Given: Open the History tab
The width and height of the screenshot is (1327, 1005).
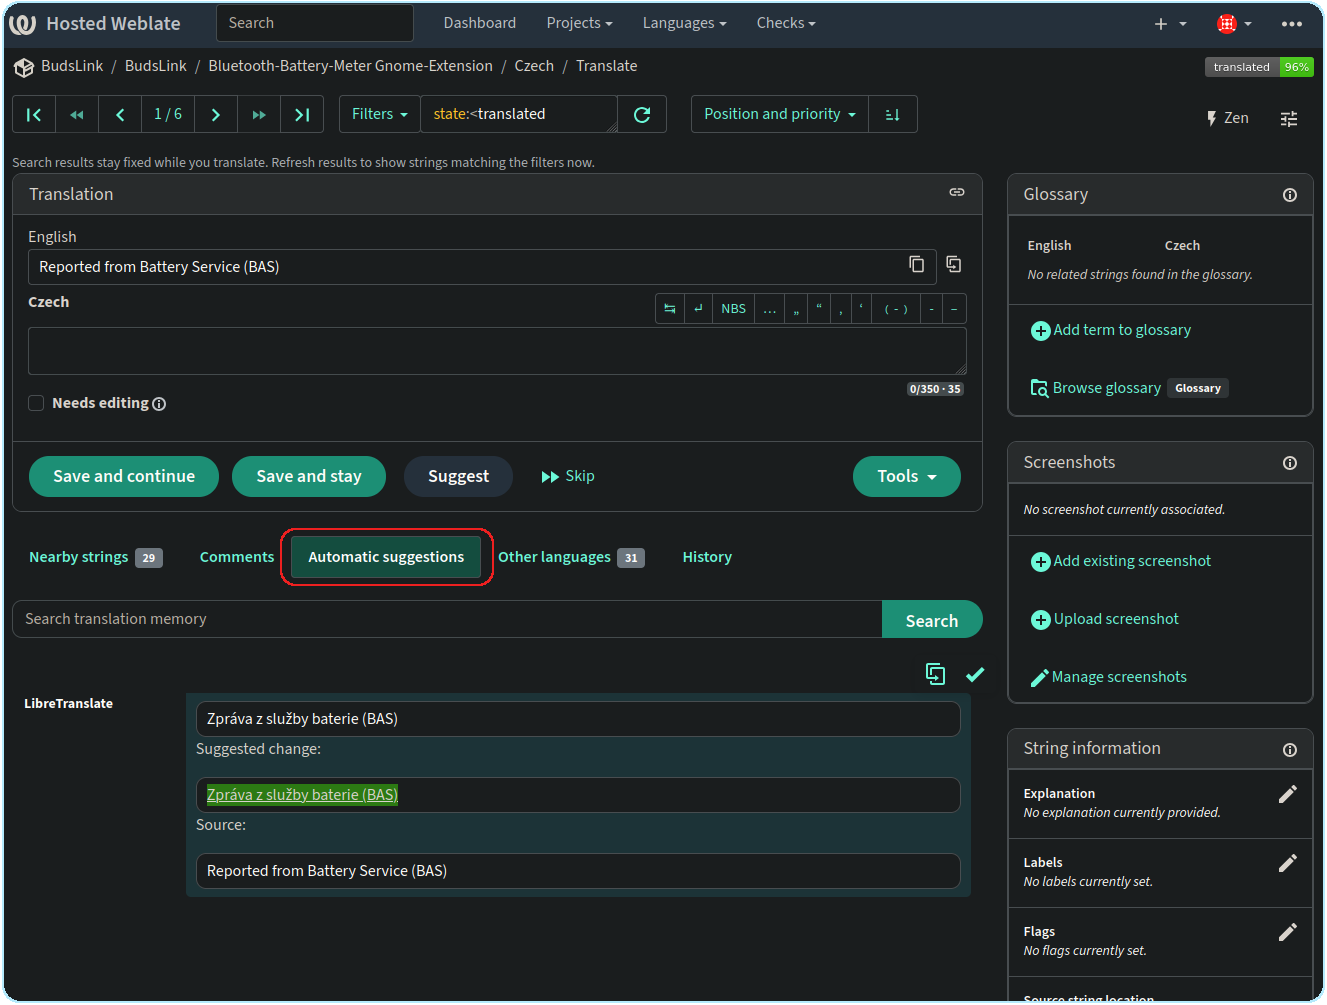Looking at the screenshot, I should (707, 557).
